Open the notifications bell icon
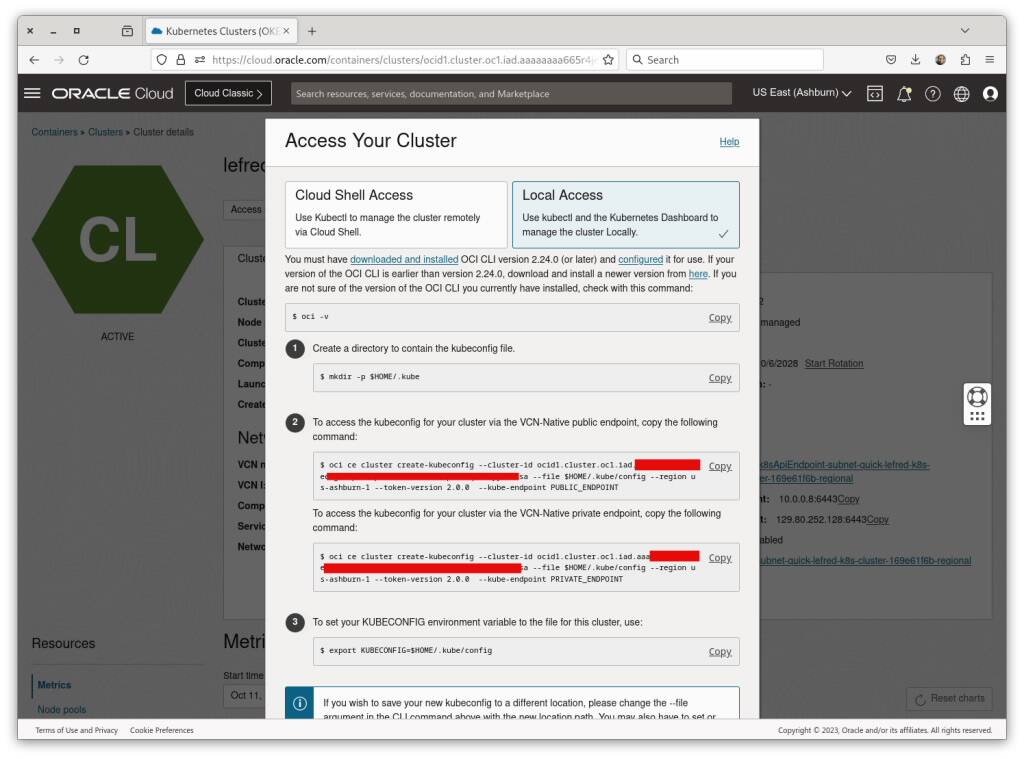Screen dimensions: 1024x759 (x=904, y=94)
